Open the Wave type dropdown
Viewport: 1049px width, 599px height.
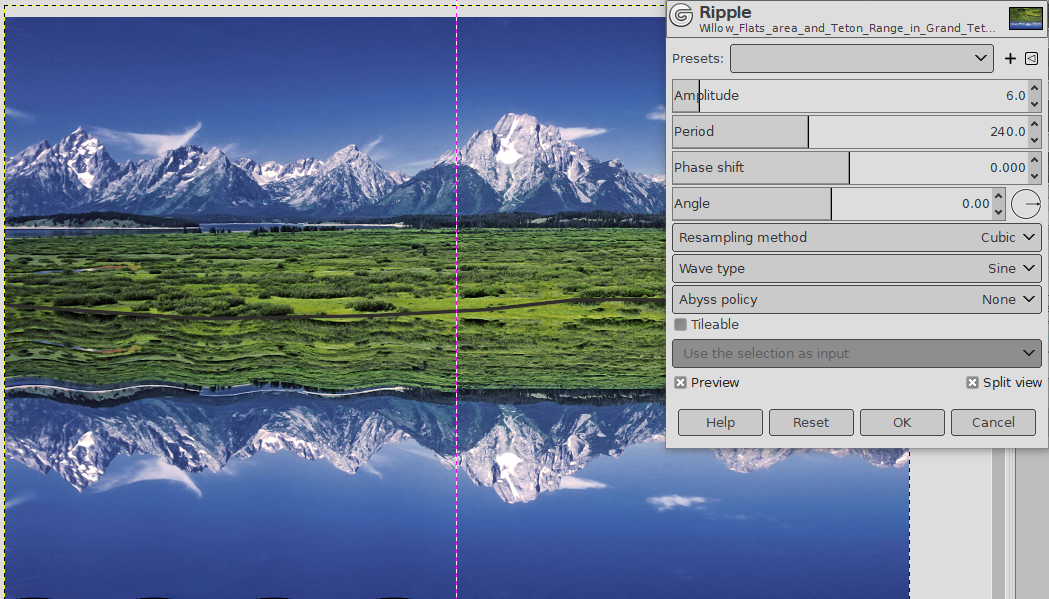[x=857, y=269]
